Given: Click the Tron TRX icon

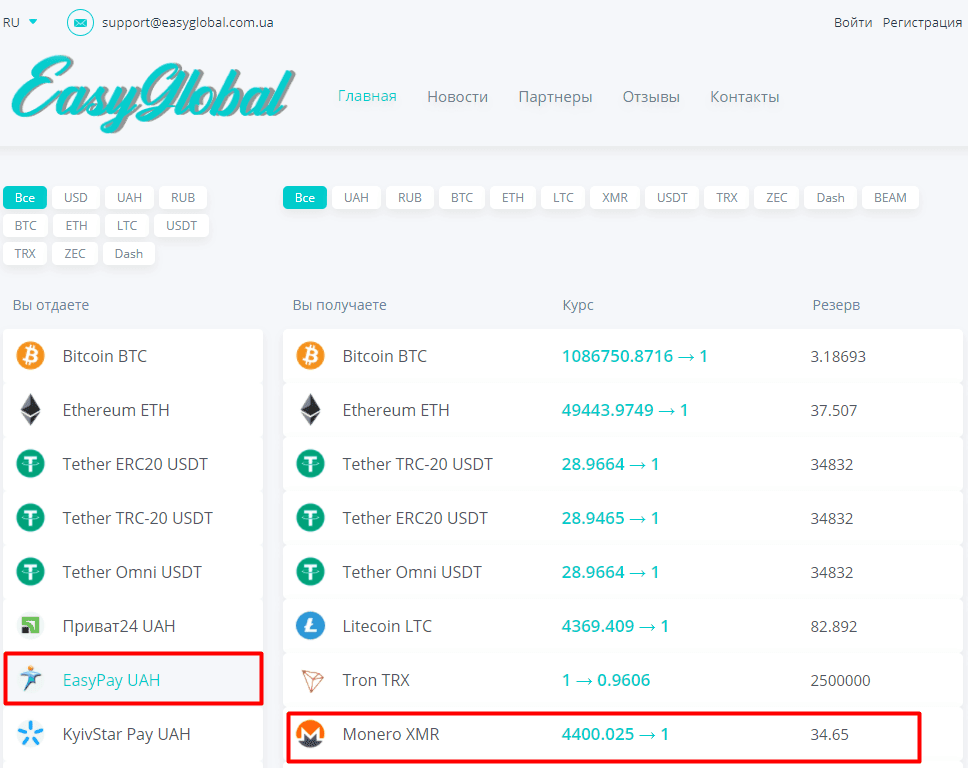Looking at the screenshot, I should [x=310, y=679].
